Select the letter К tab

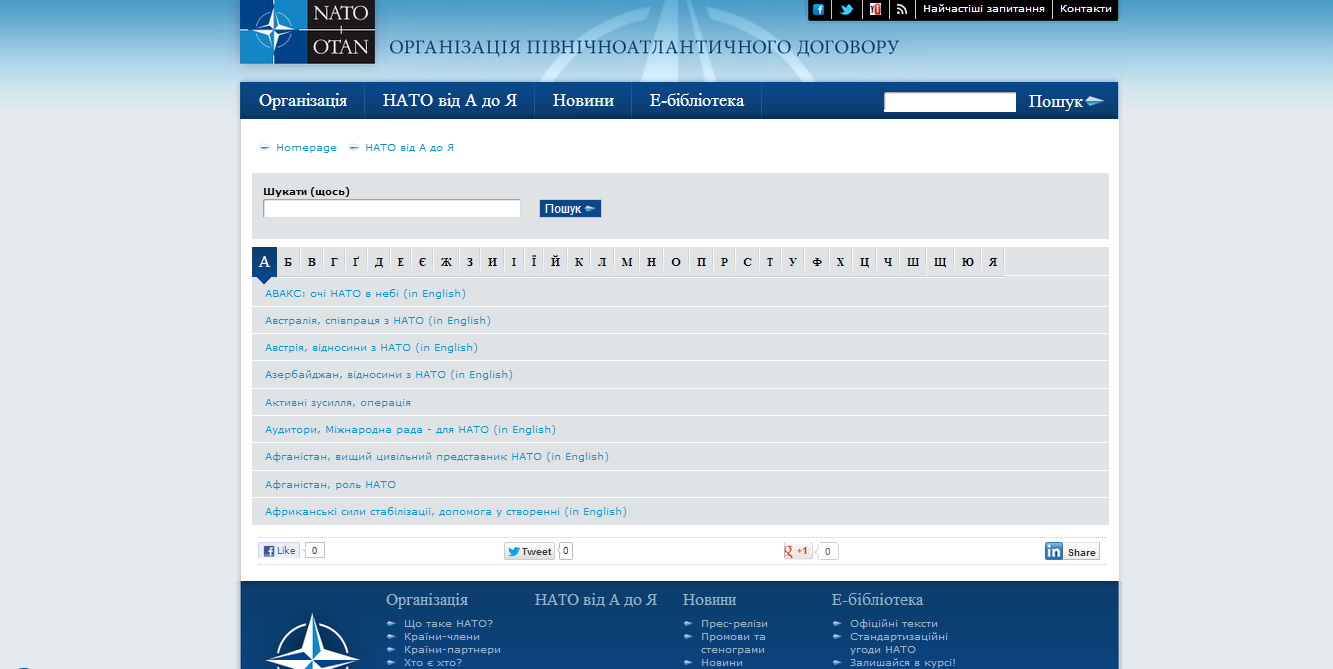(579, 262)
